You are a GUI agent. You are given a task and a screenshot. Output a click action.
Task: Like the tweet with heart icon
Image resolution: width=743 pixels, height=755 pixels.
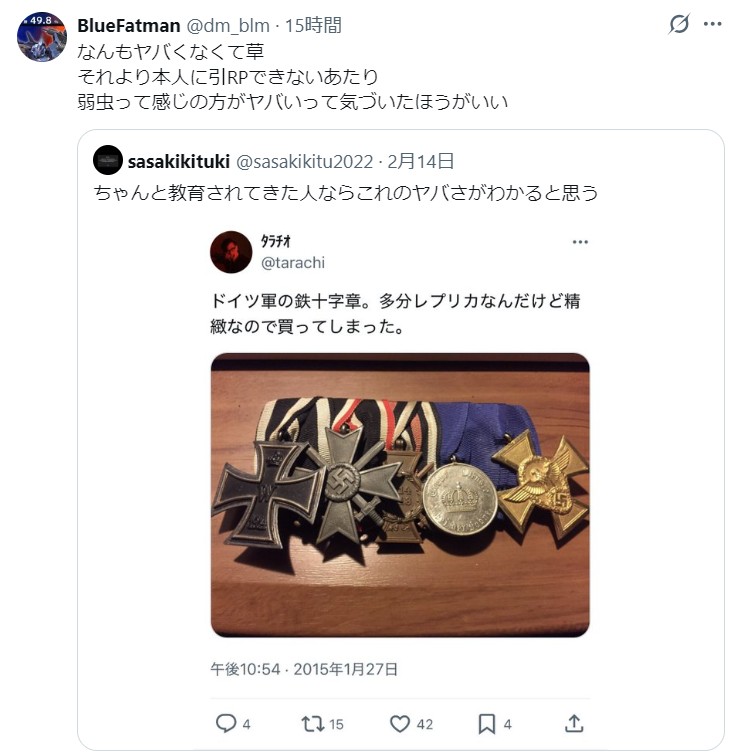pyautogui.click(x=400, y=724)
